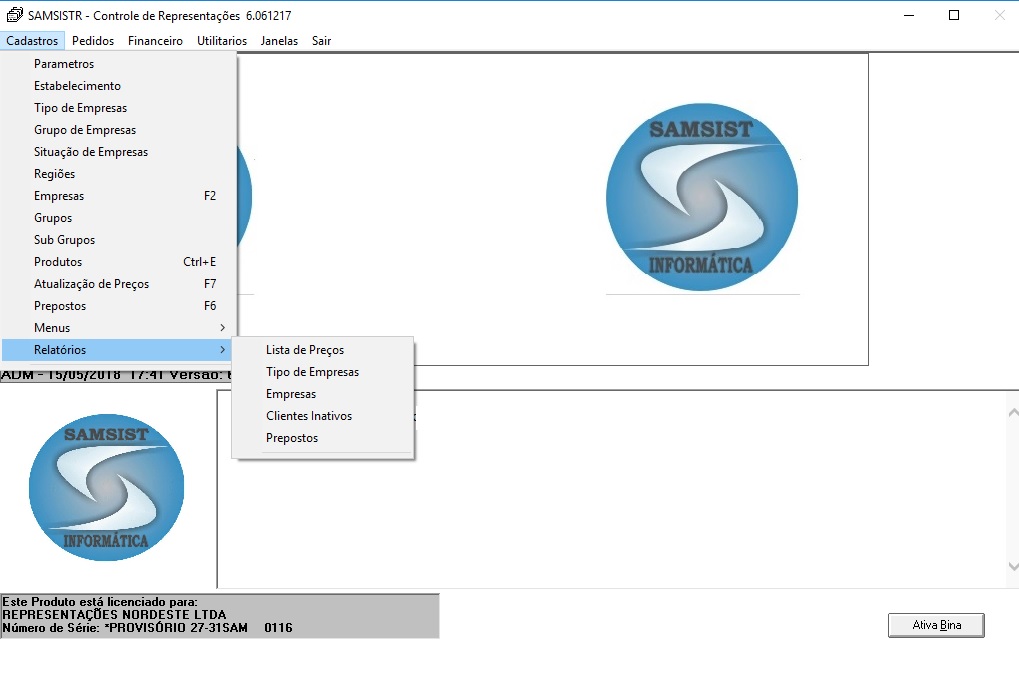Select Prepostos report in Relatórios submenu
1019x693 pixels.
(x=322, y=438)
